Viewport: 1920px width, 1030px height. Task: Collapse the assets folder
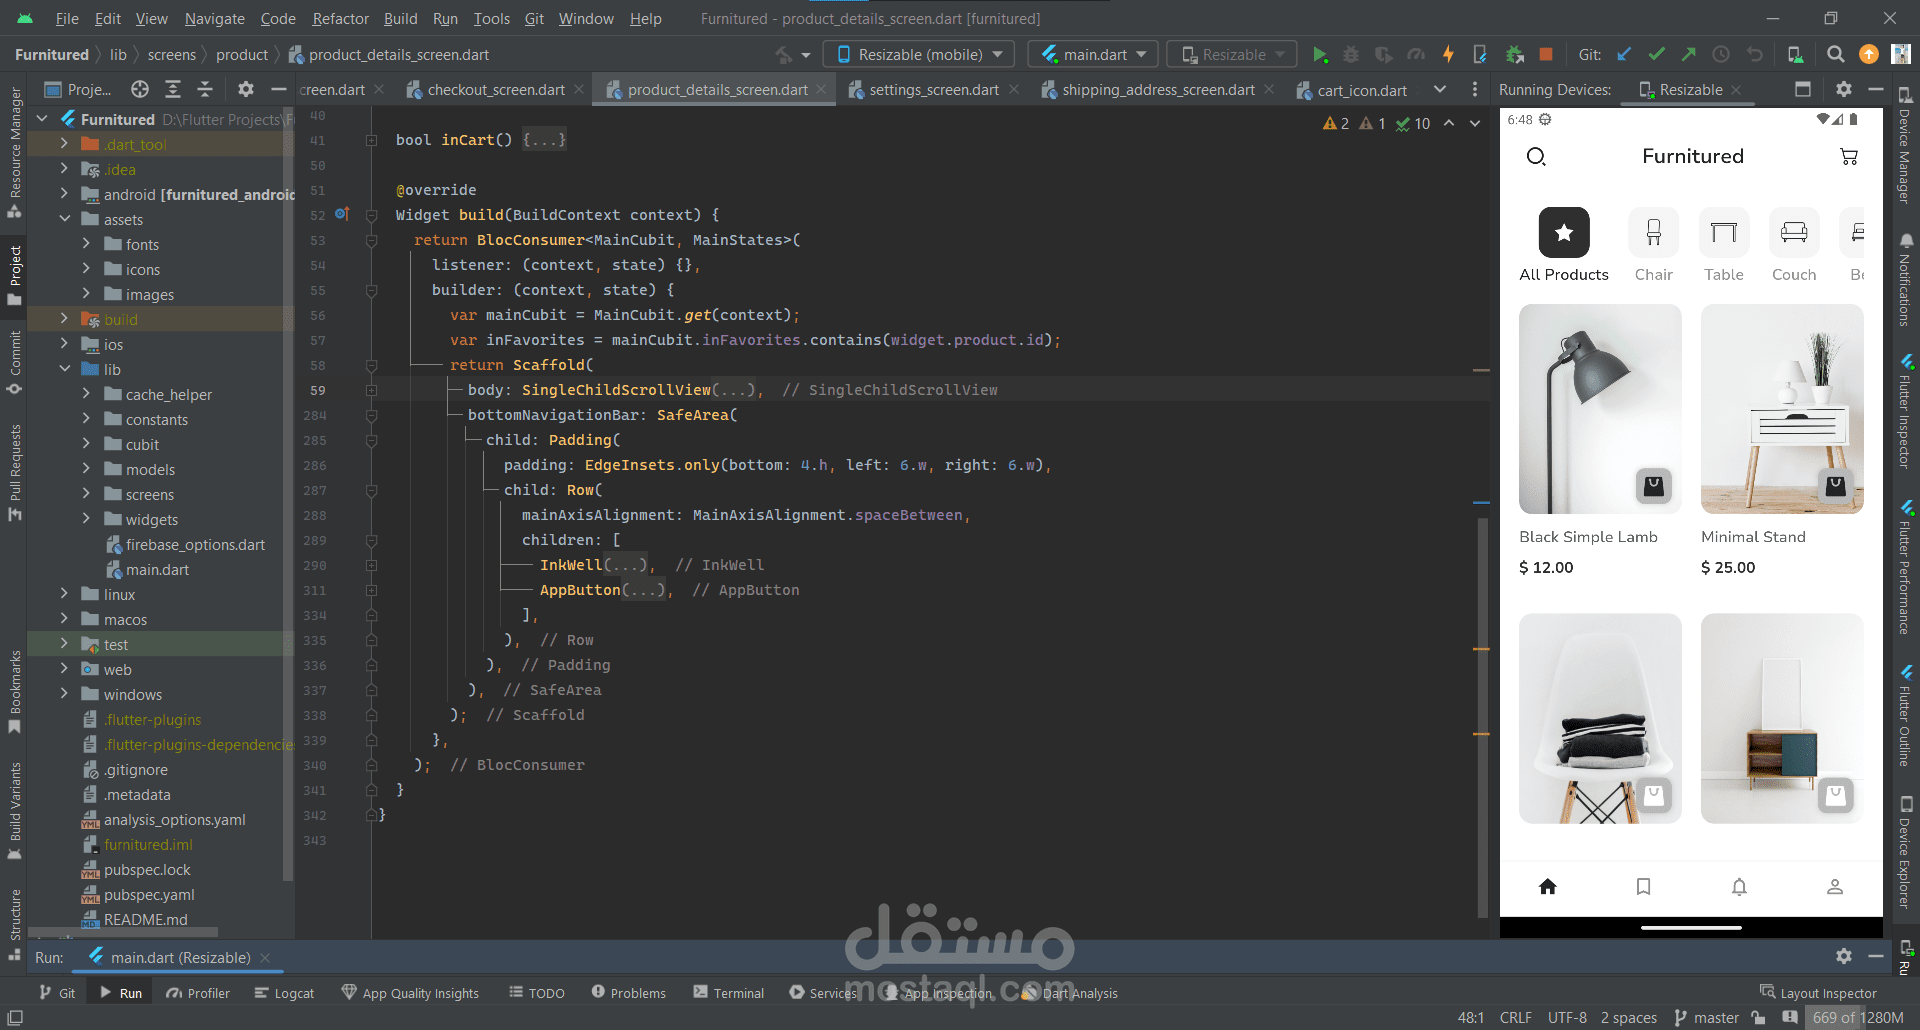click(64, 219)
